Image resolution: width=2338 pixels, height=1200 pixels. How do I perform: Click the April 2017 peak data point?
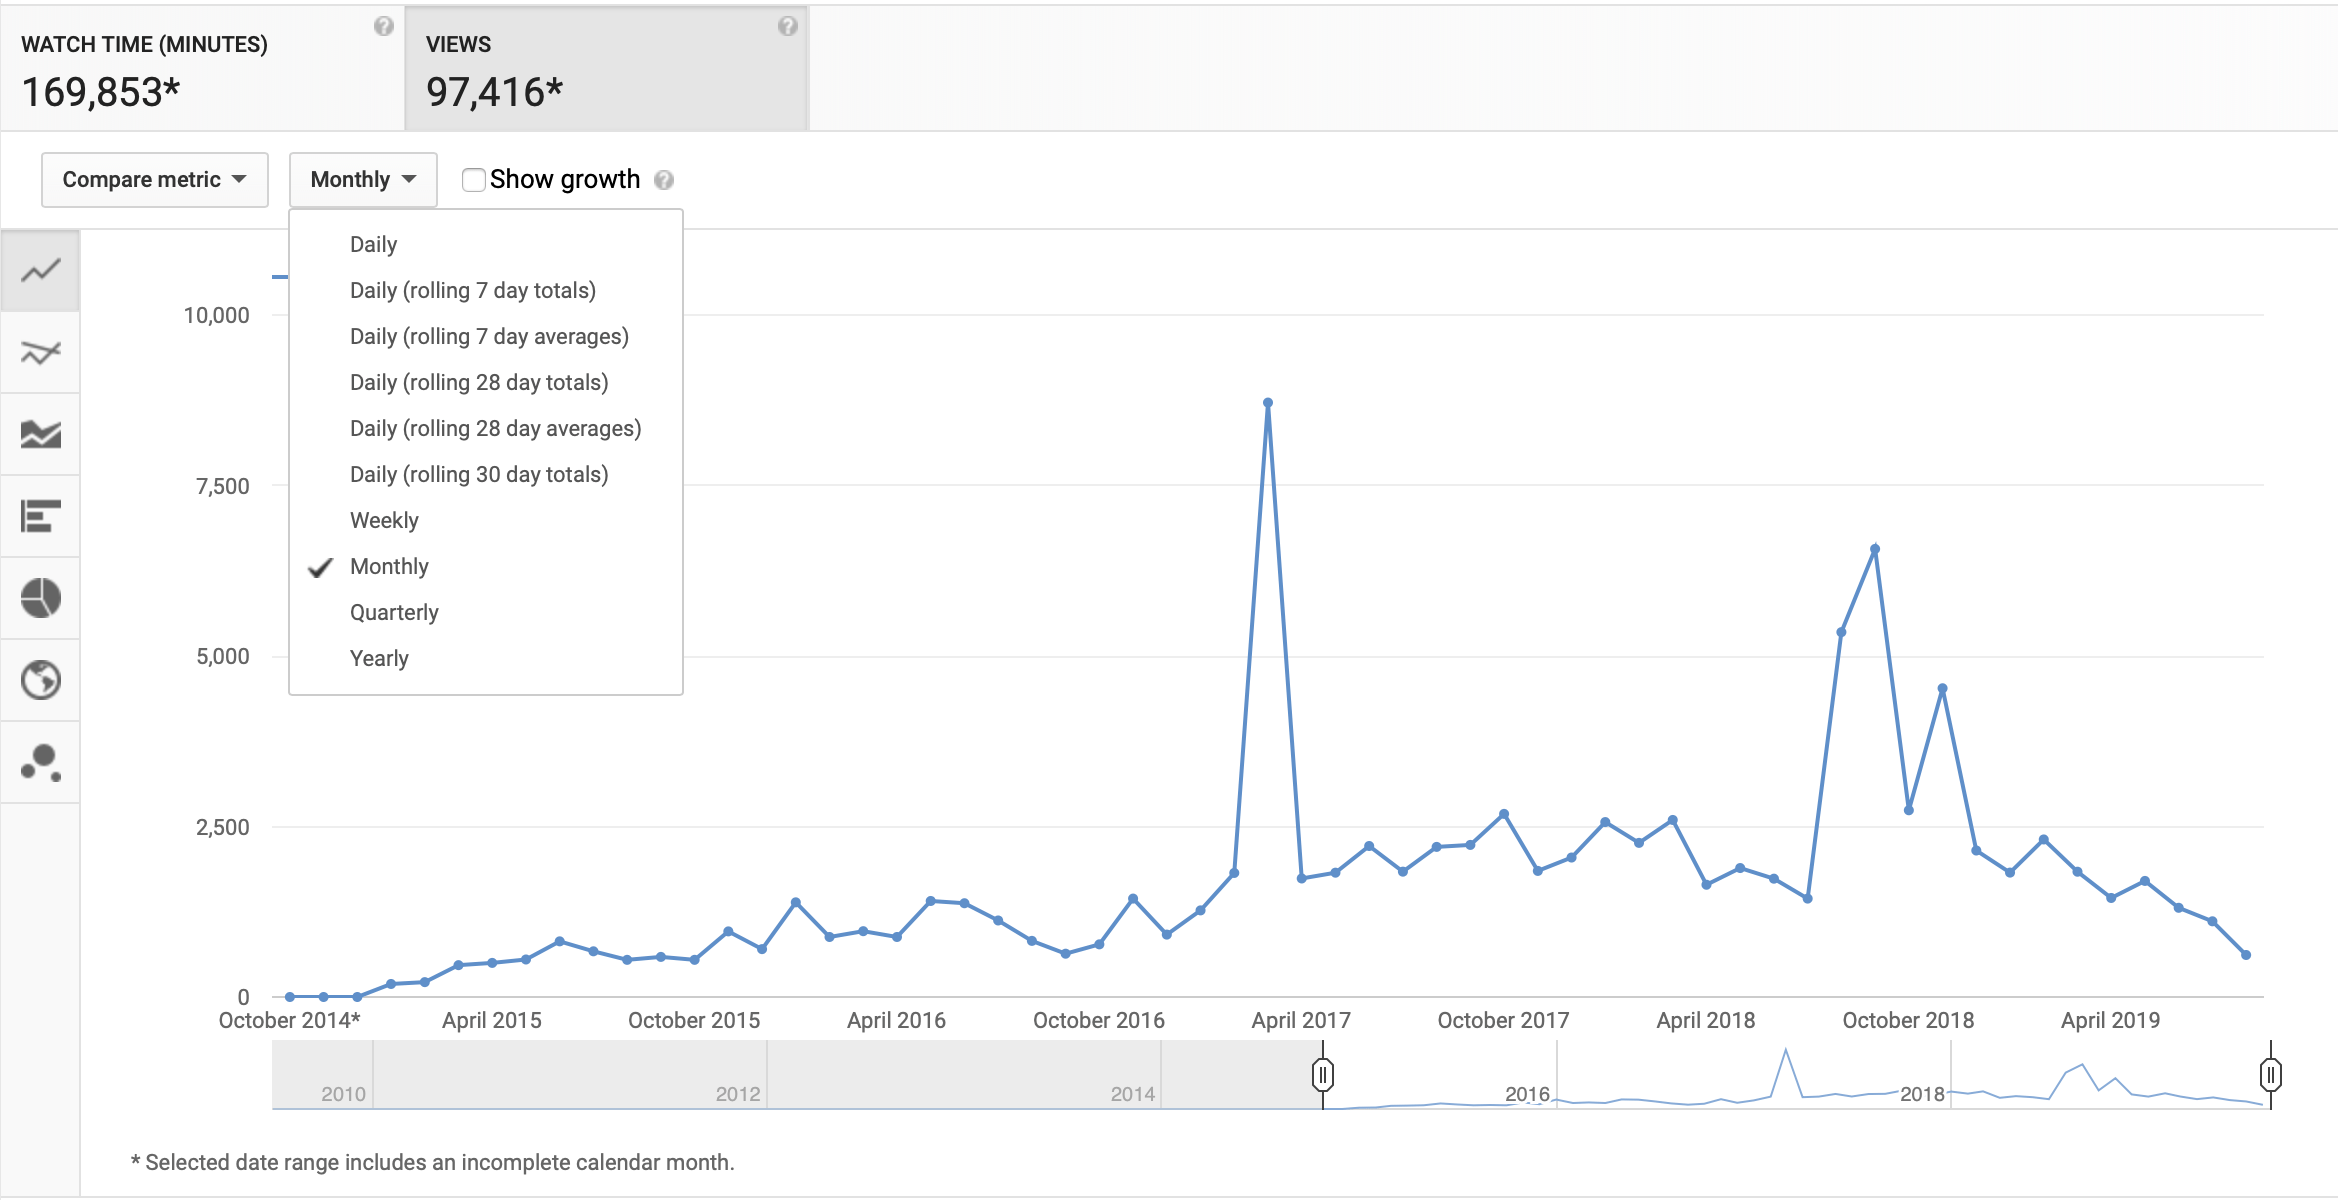coord(1267,403)
